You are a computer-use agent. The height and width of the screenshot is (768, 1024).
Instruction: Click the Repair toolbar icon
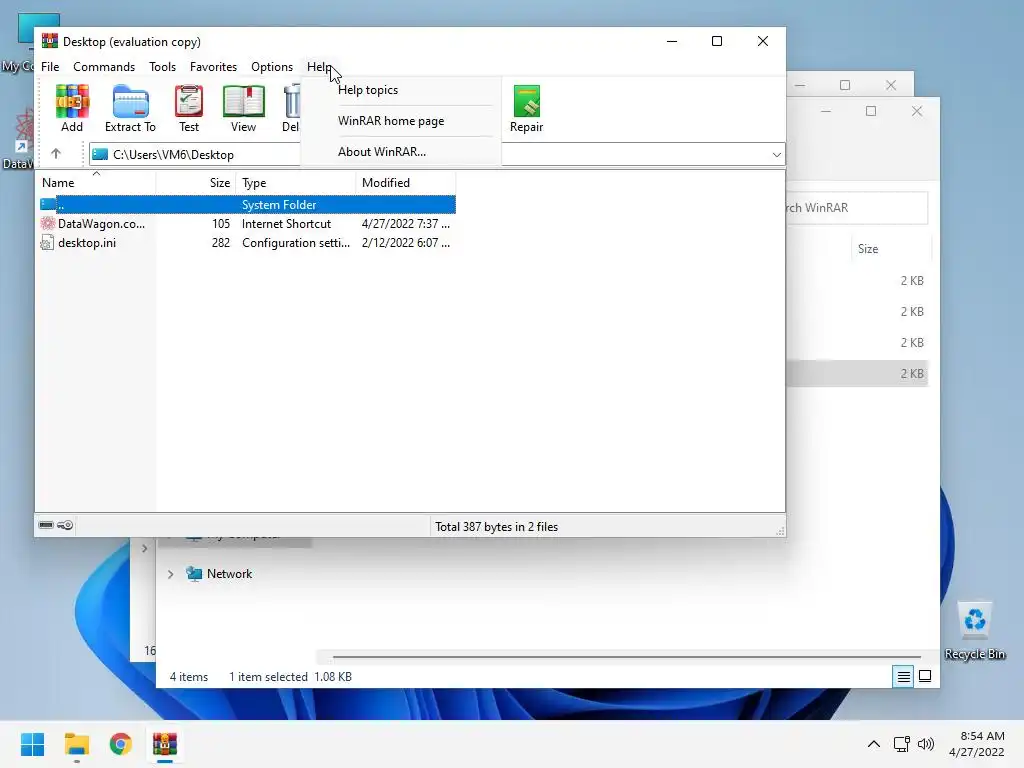(526, 102)
